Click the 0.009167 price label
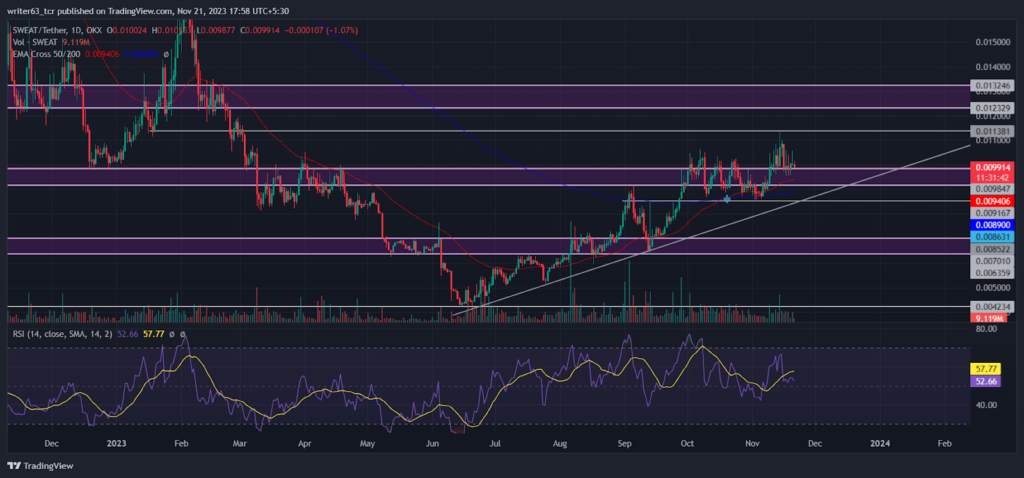1024x478 pixels. (992, 213)
